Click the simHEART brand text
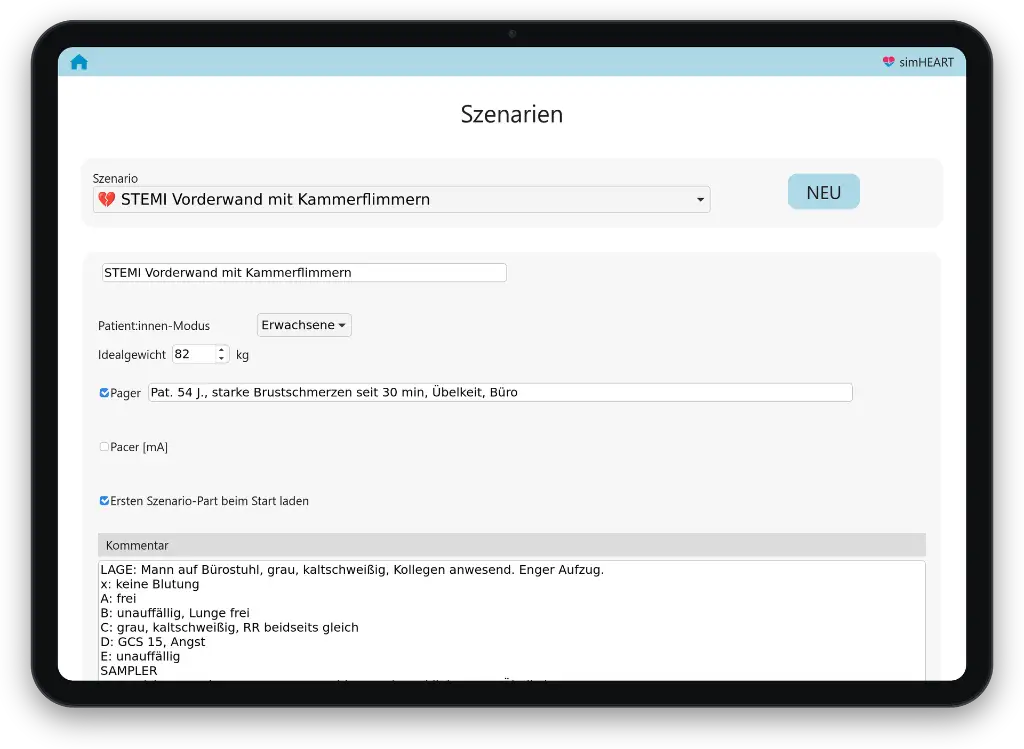 point(926,62)
